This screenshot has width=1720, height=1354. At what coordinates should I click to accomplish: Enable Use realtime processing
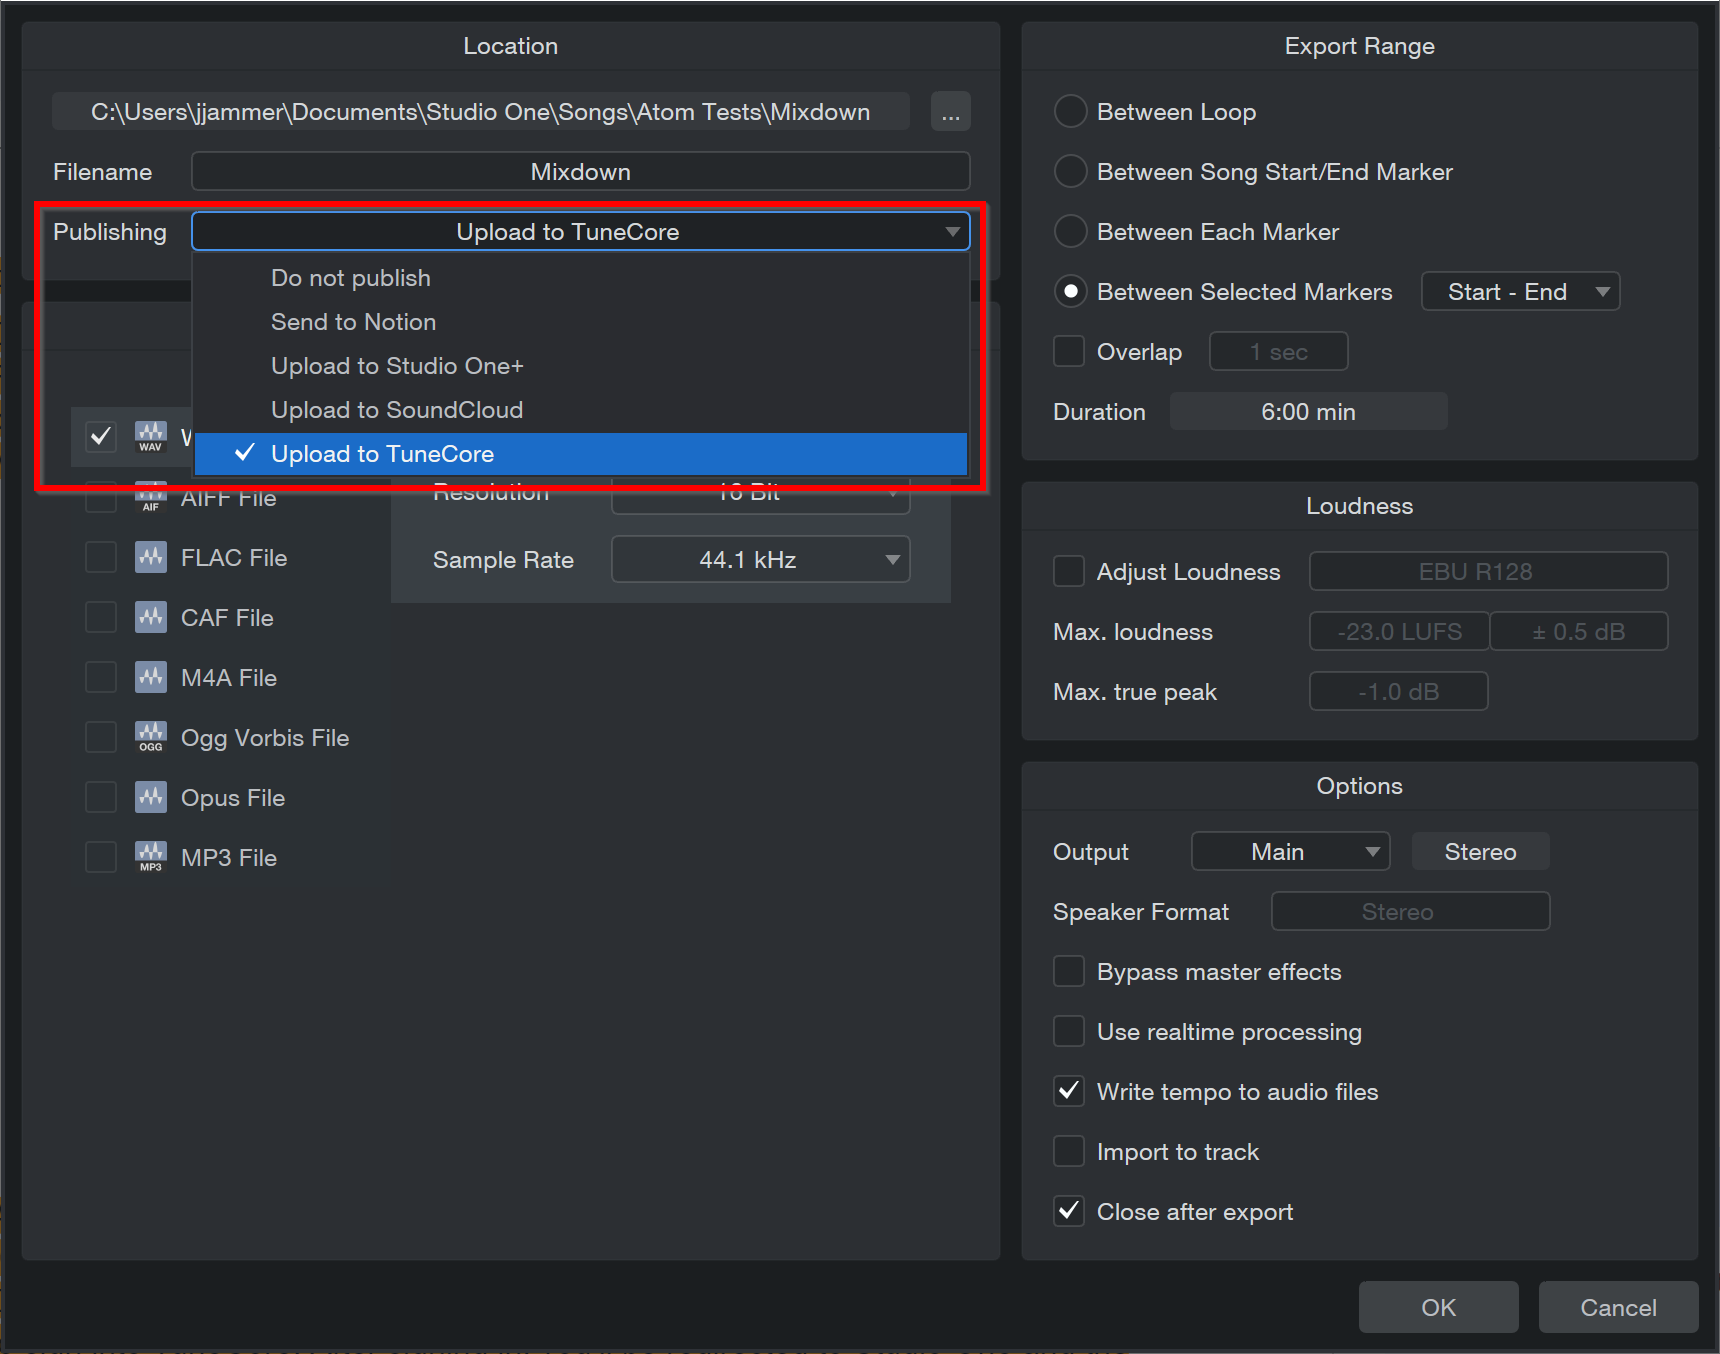[1069, 1031]
